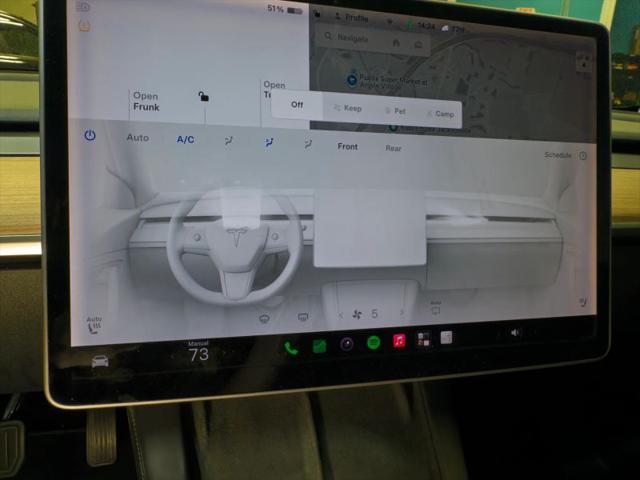Tap the unlock padlock icon on the car

coord(203,96)
